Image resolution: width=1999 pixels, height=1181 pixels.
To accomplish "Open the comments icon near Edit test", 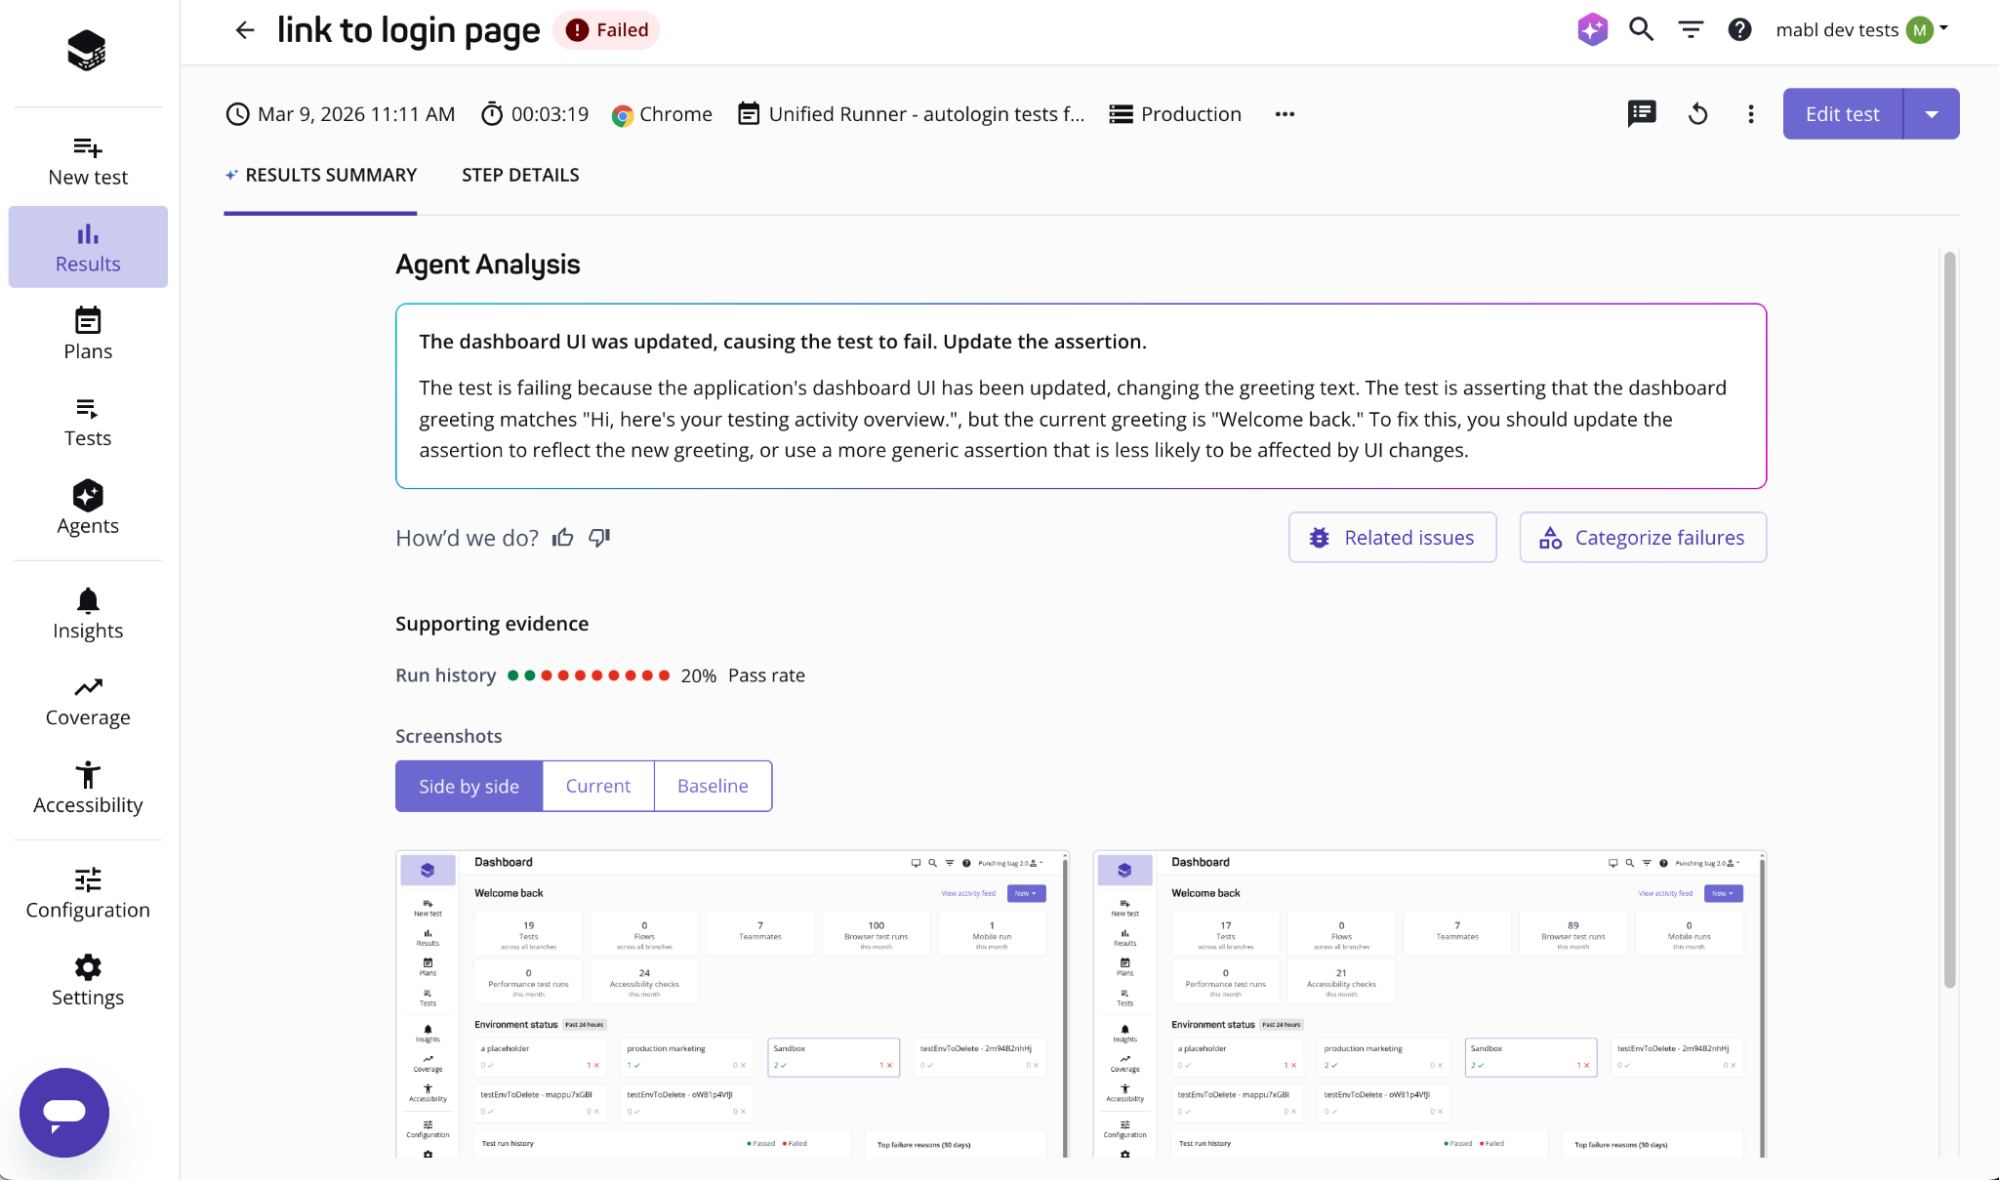I will tap(1641, 114).
